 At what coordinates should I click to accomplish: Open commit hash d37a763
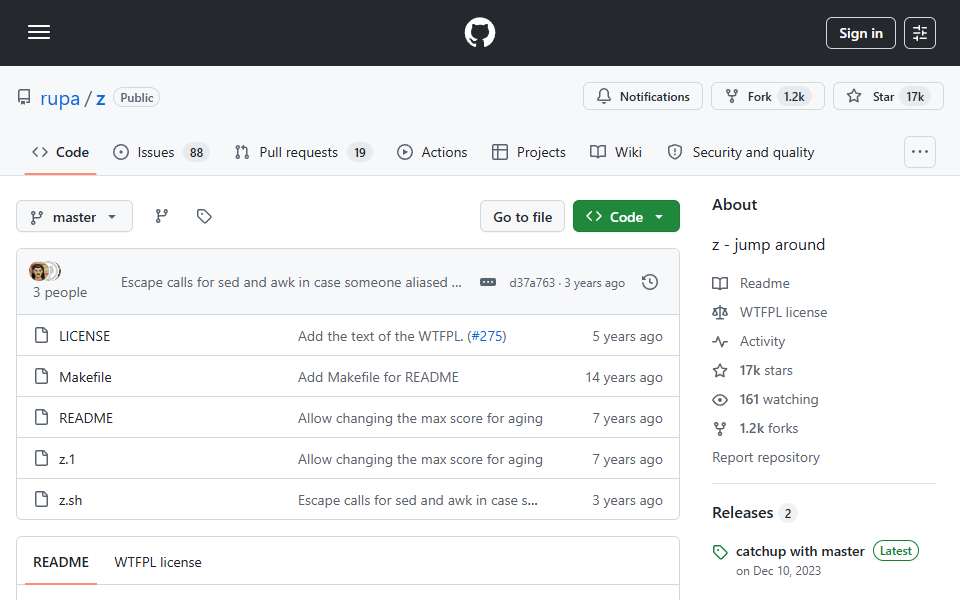click(531, 283)
